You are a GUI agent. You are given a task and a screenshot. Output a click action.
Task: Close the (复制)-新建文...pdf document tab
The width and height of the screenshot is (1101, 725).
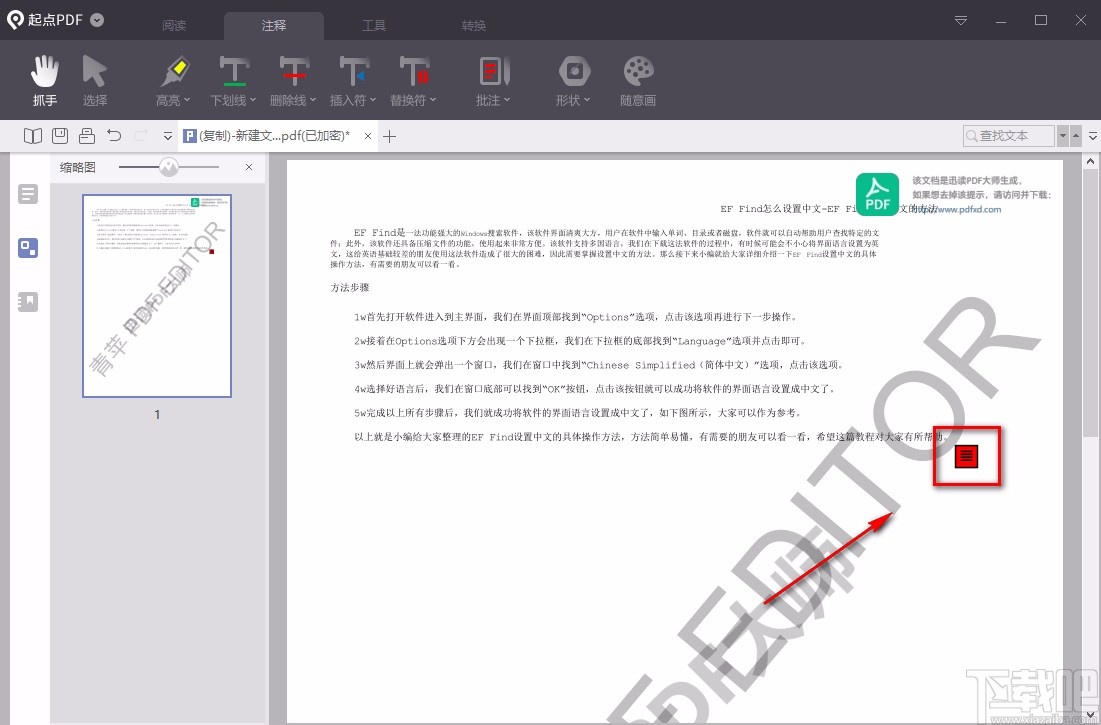(x=368, y=136)
